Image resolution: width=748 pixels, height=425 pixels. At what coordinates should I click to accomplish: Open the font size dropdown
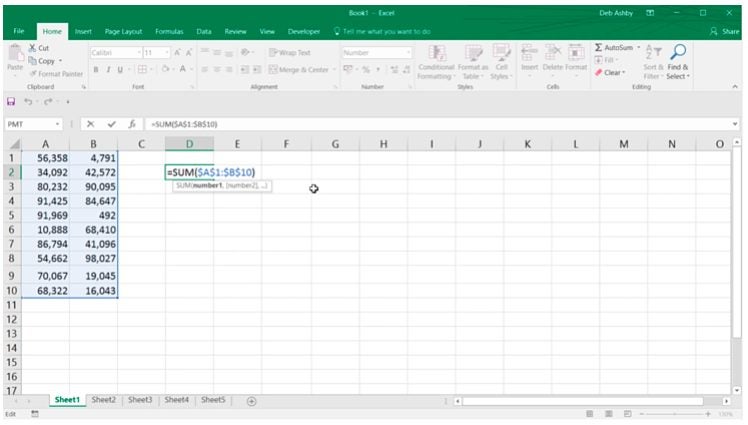coord(166,52)
